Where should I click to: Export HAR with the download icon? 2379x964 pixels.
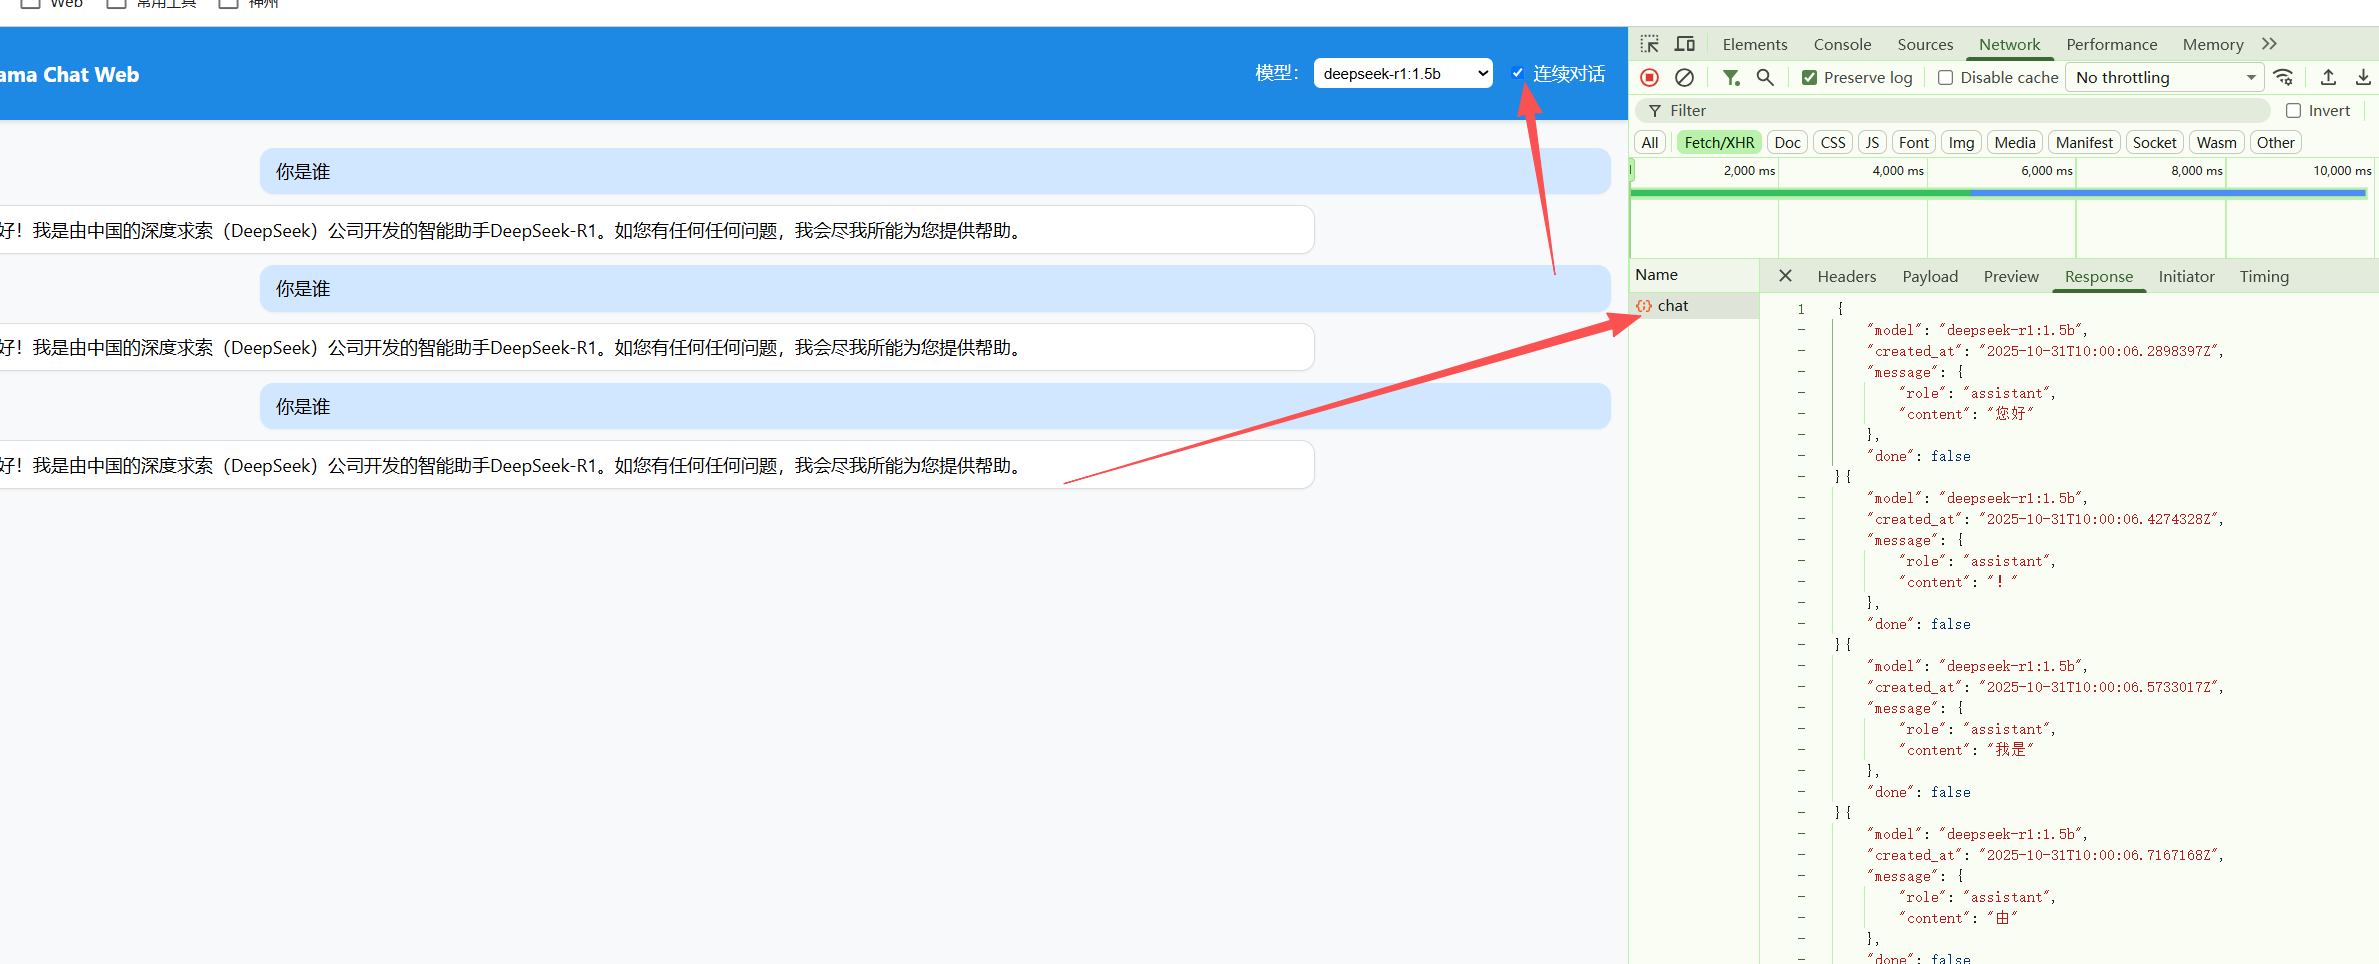click(2363, 77)
